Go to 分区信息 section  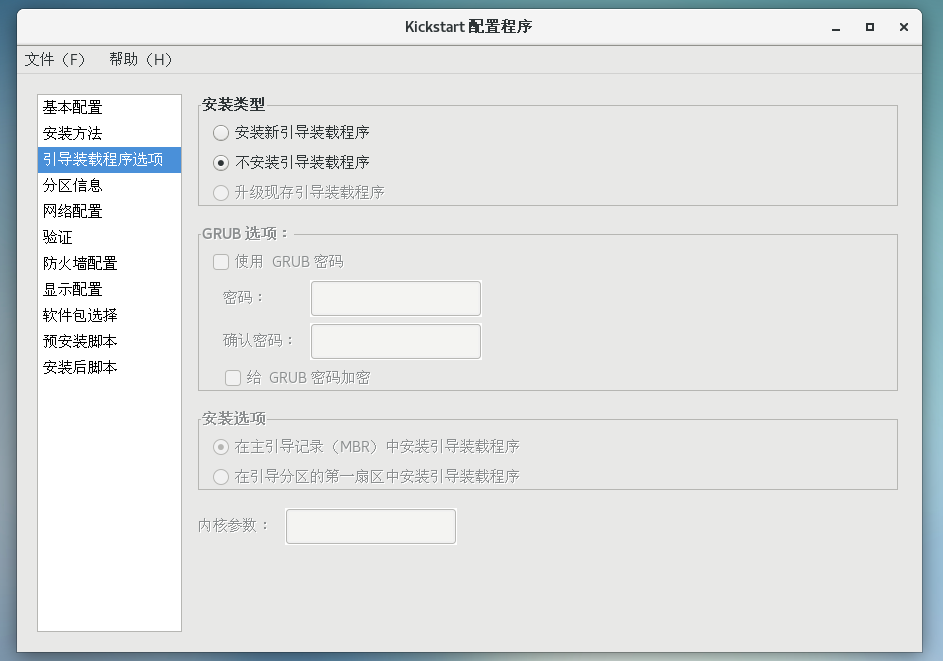109,185
